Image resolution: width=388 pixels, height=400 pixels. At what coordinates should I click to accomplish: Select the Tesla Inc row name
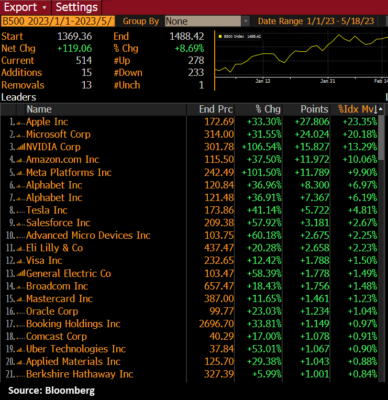47,210
